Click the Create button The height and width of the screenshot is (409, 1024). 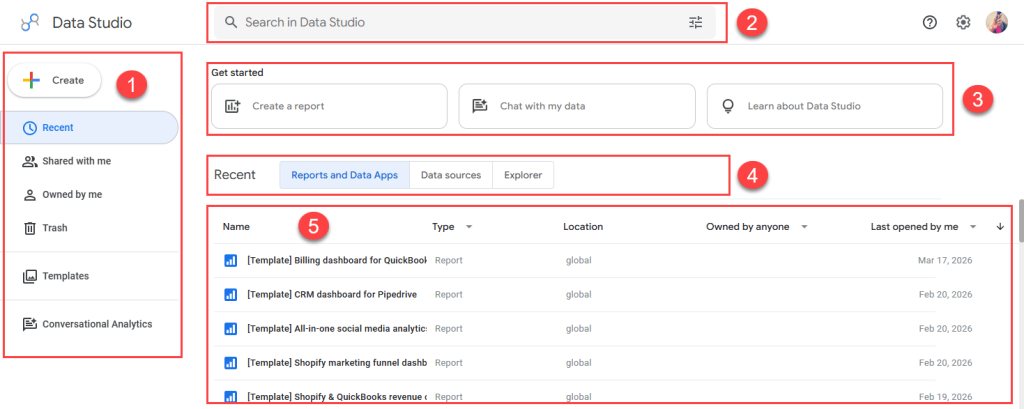[x=55, y=80]
